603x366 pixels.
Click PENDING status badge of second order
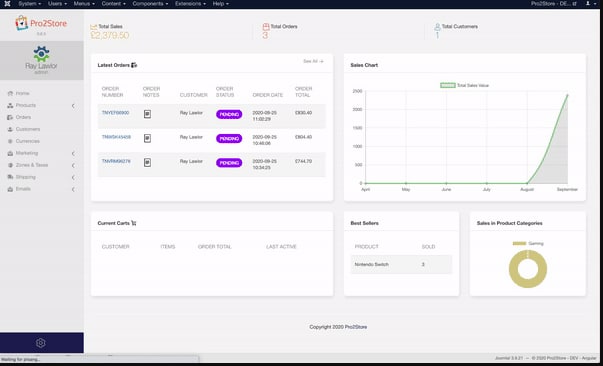229,138
